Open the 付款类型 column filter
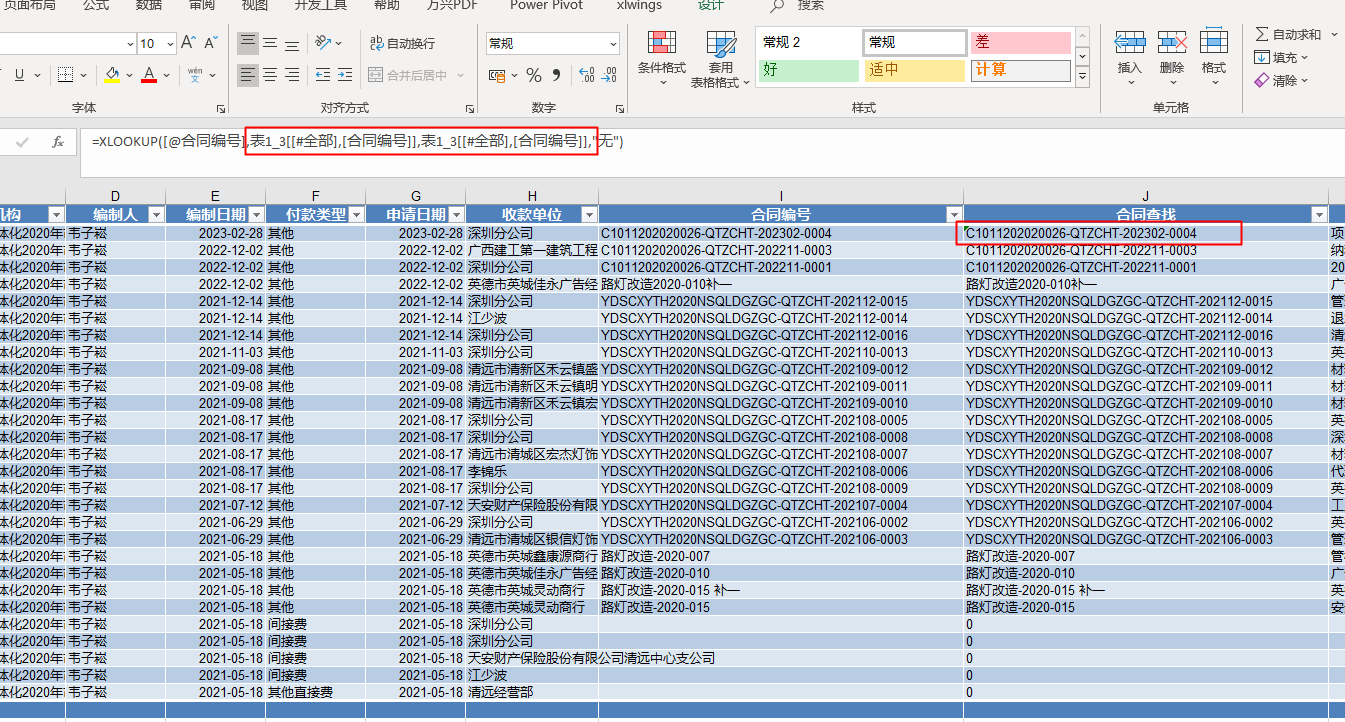This screenshot has width=1345, height=722. pyautogui.click(x=355, y=214)
